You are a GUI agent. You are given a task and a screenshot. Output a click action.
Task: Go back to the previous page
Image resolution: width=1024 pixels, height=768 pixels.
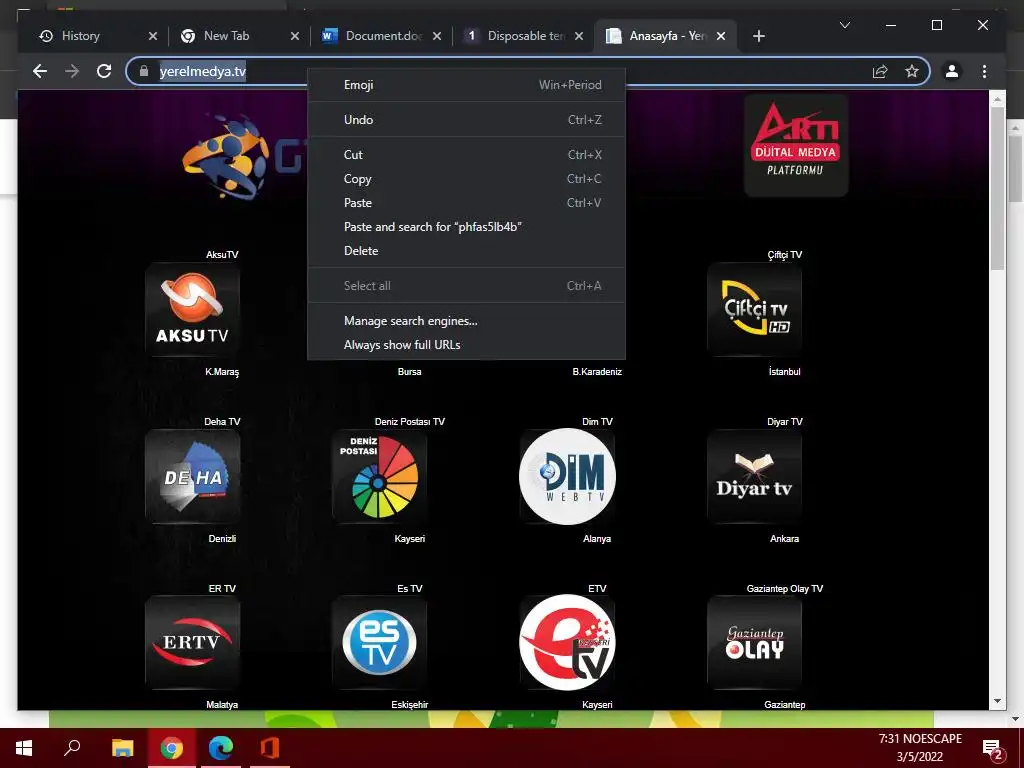pos(40,71)
